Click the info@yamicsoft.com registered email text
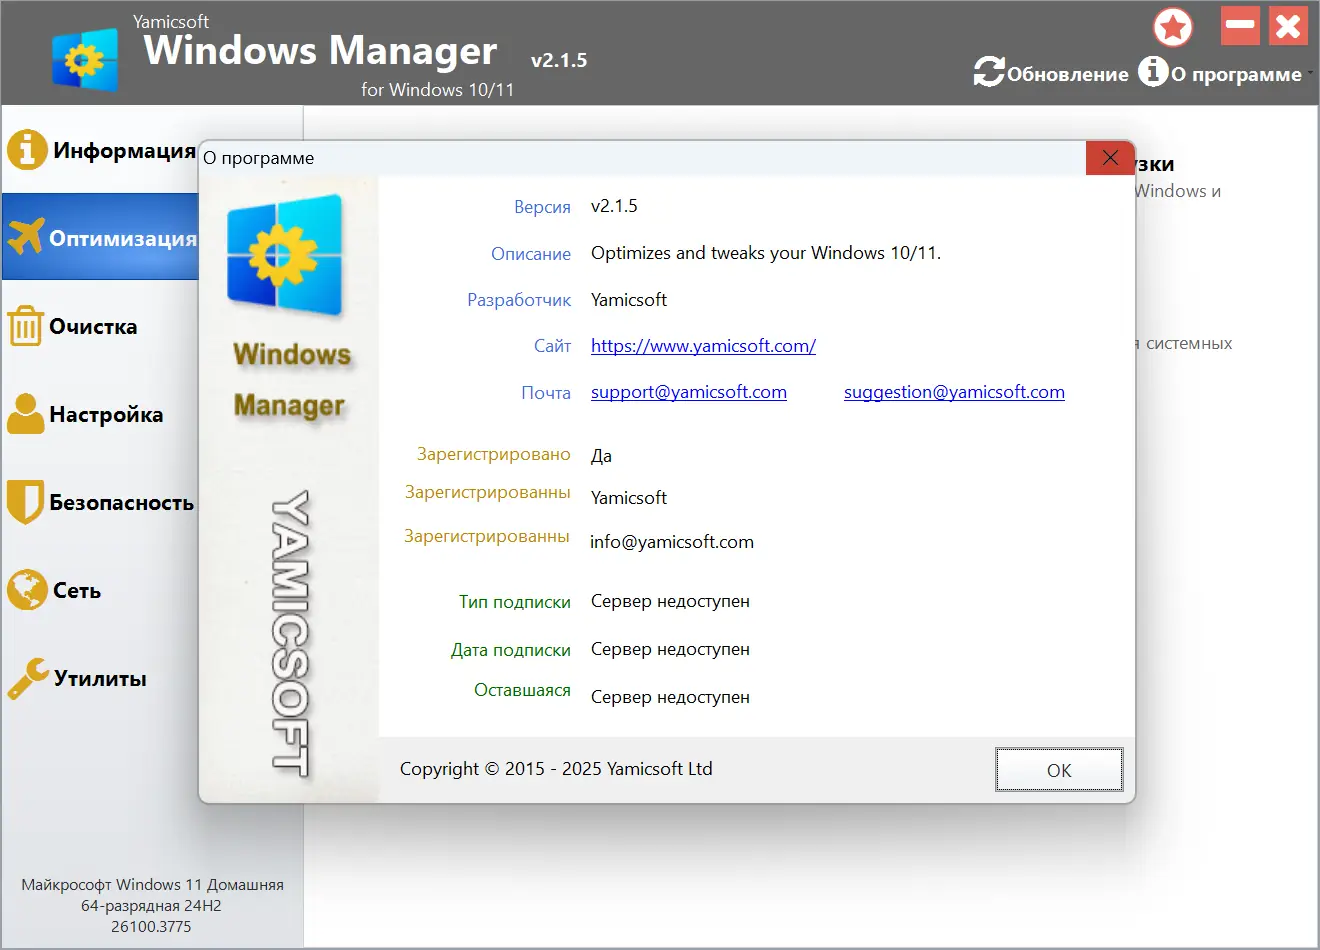 click(x=672, y=542)
